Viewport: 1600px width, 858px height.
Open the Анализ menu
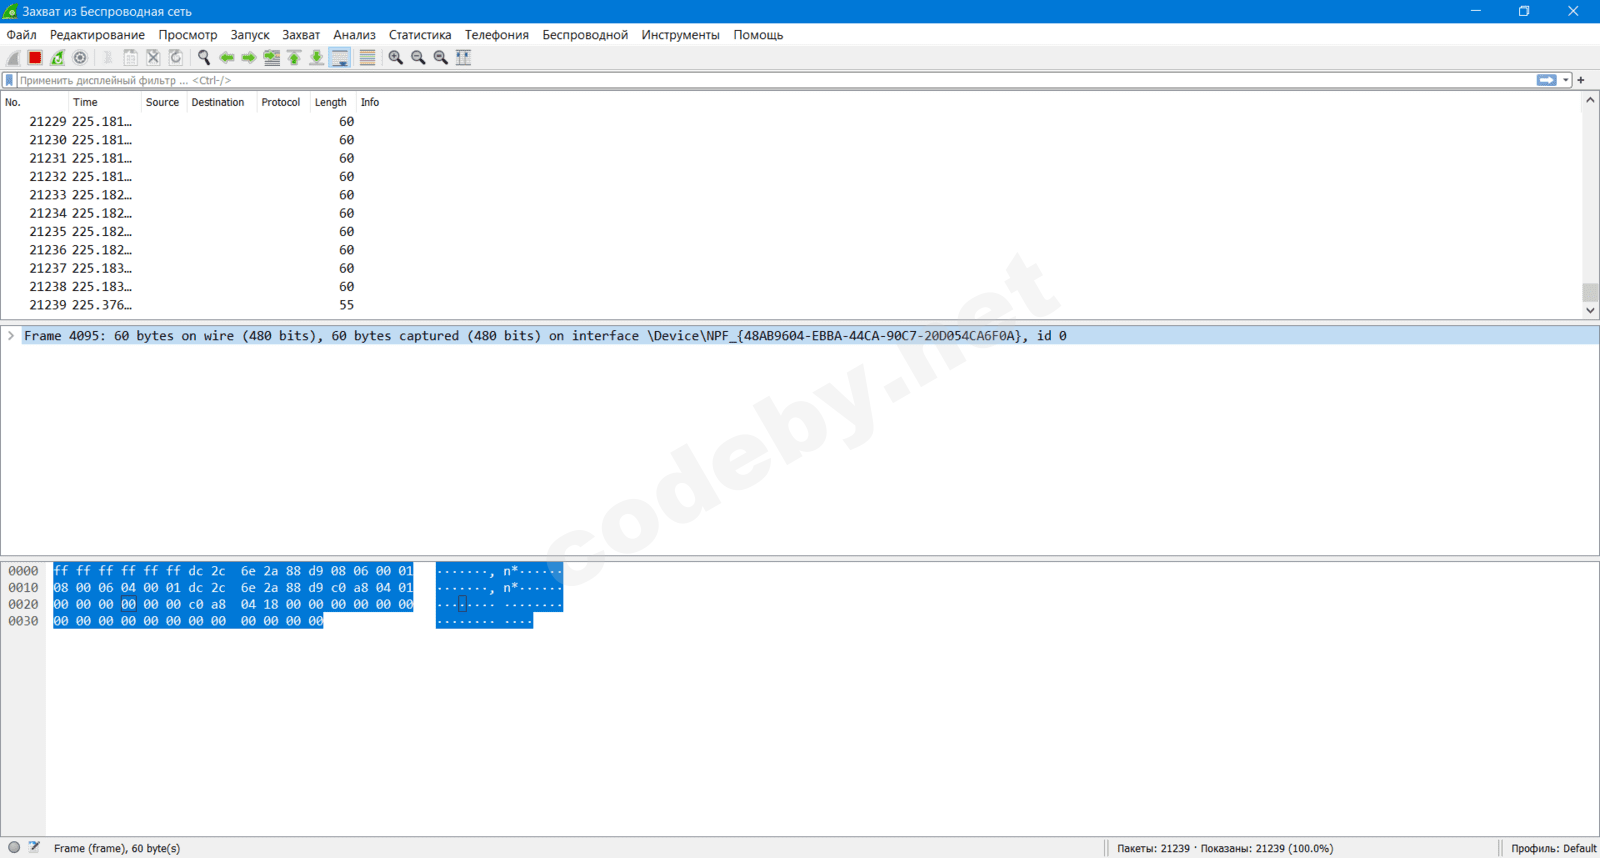point(354,35)
